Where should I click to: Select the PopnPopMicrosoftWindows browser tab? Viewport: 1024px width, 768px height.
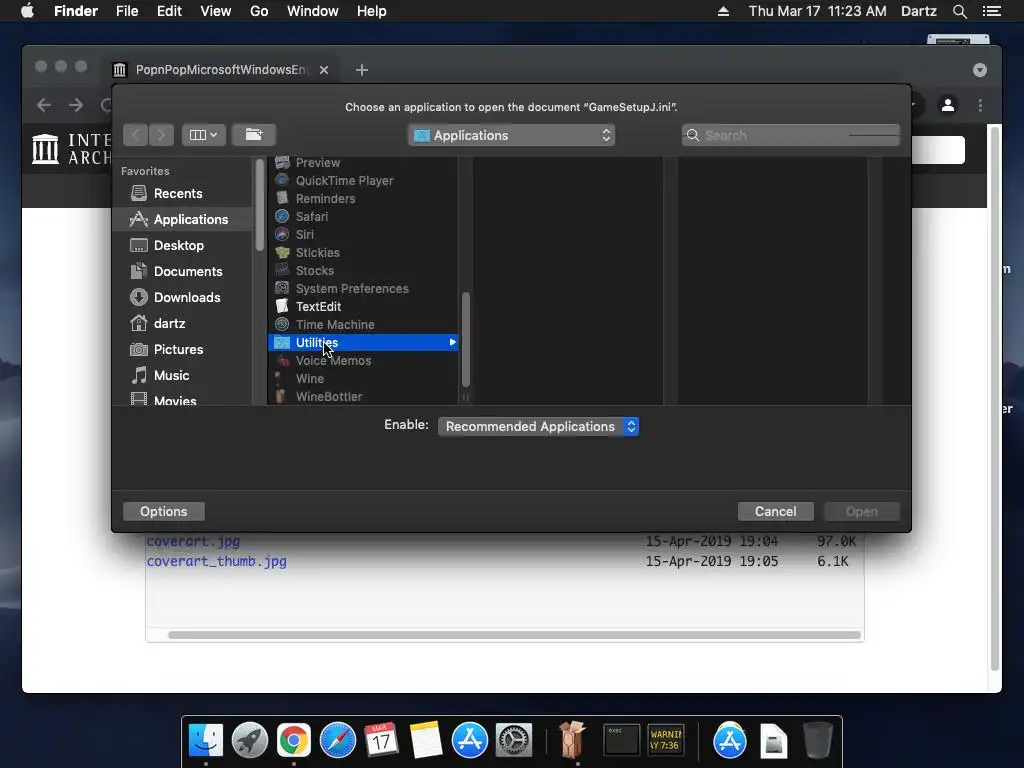[221, 69]
